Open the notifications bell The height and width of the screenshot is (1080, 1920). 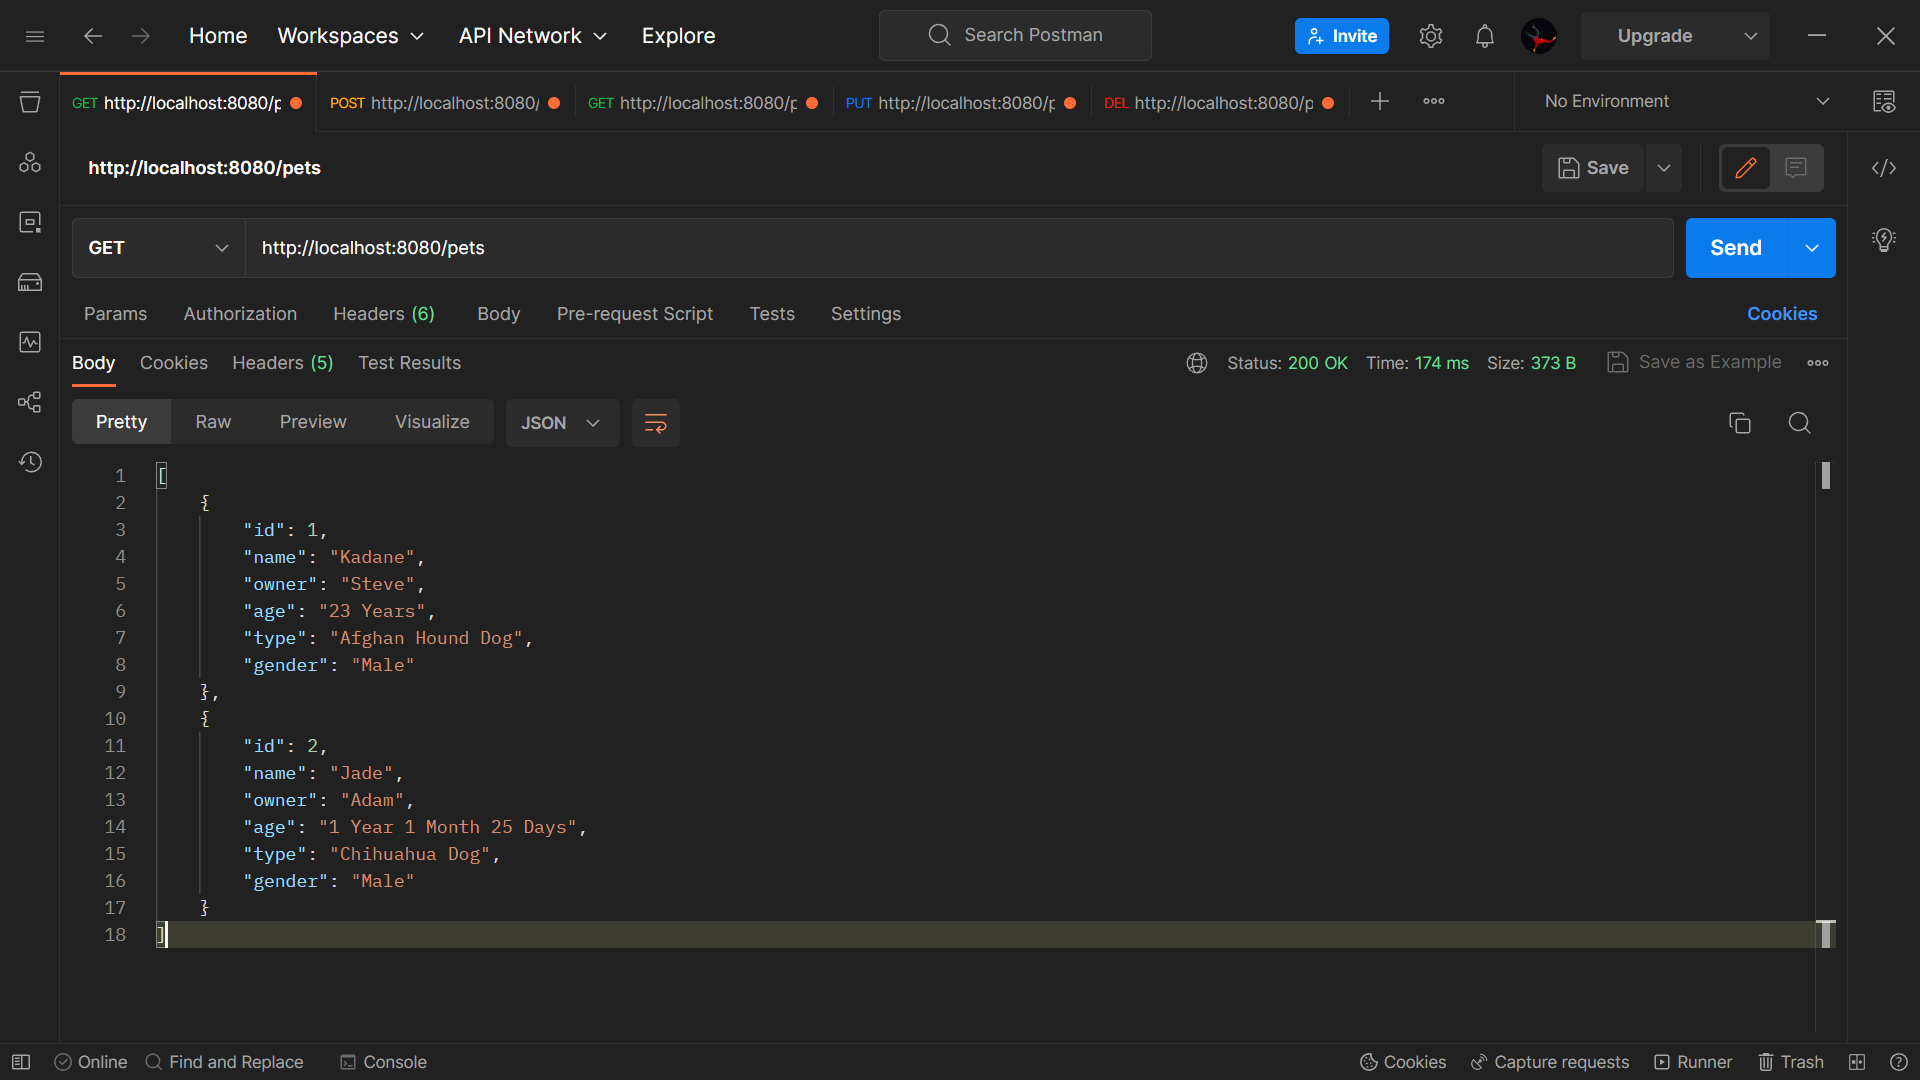pyautogui.click(x=1485, y=36)
